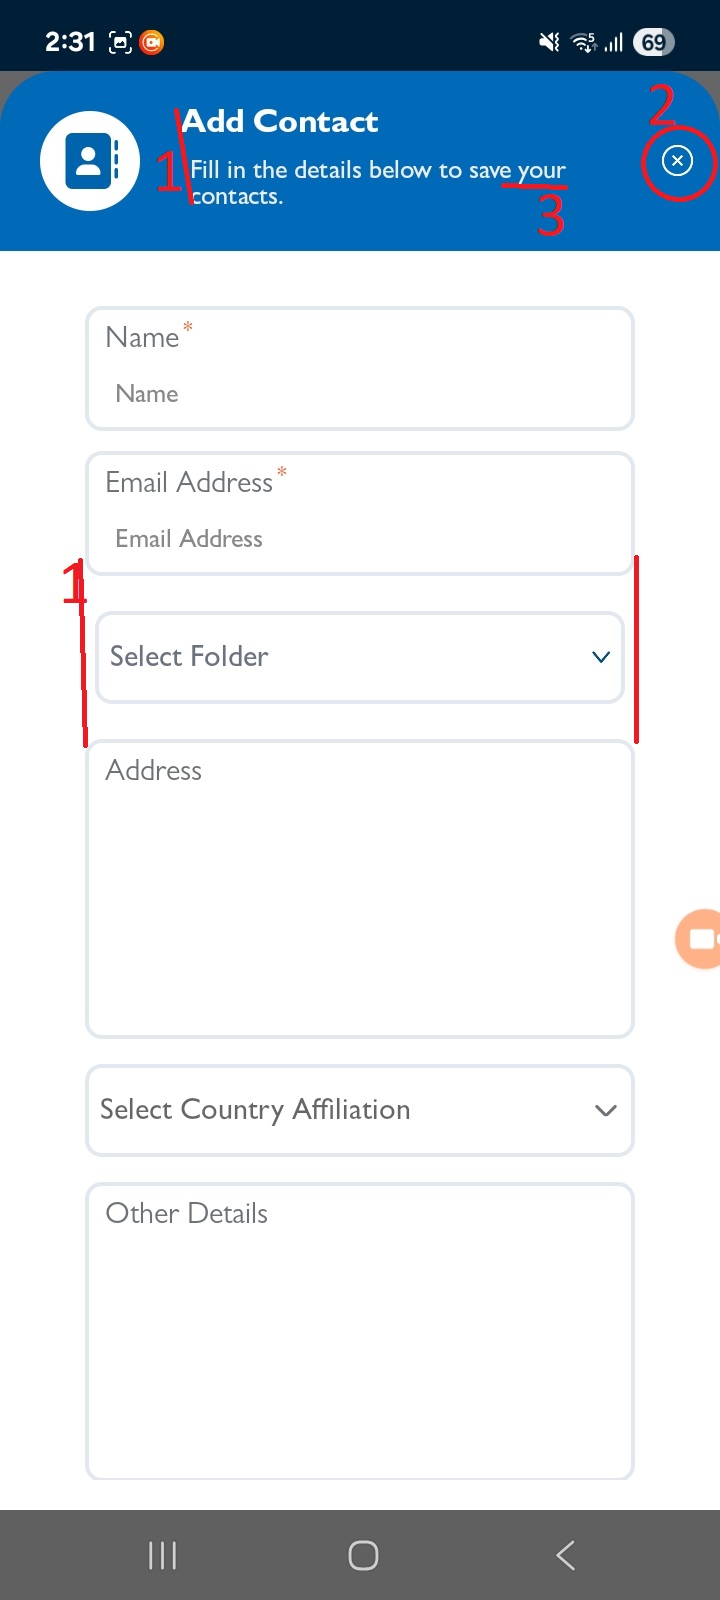The height and width of the screenshot is (1600, 720).
Task: Open the Select Folder dropdown
Action: click(340, 657)
